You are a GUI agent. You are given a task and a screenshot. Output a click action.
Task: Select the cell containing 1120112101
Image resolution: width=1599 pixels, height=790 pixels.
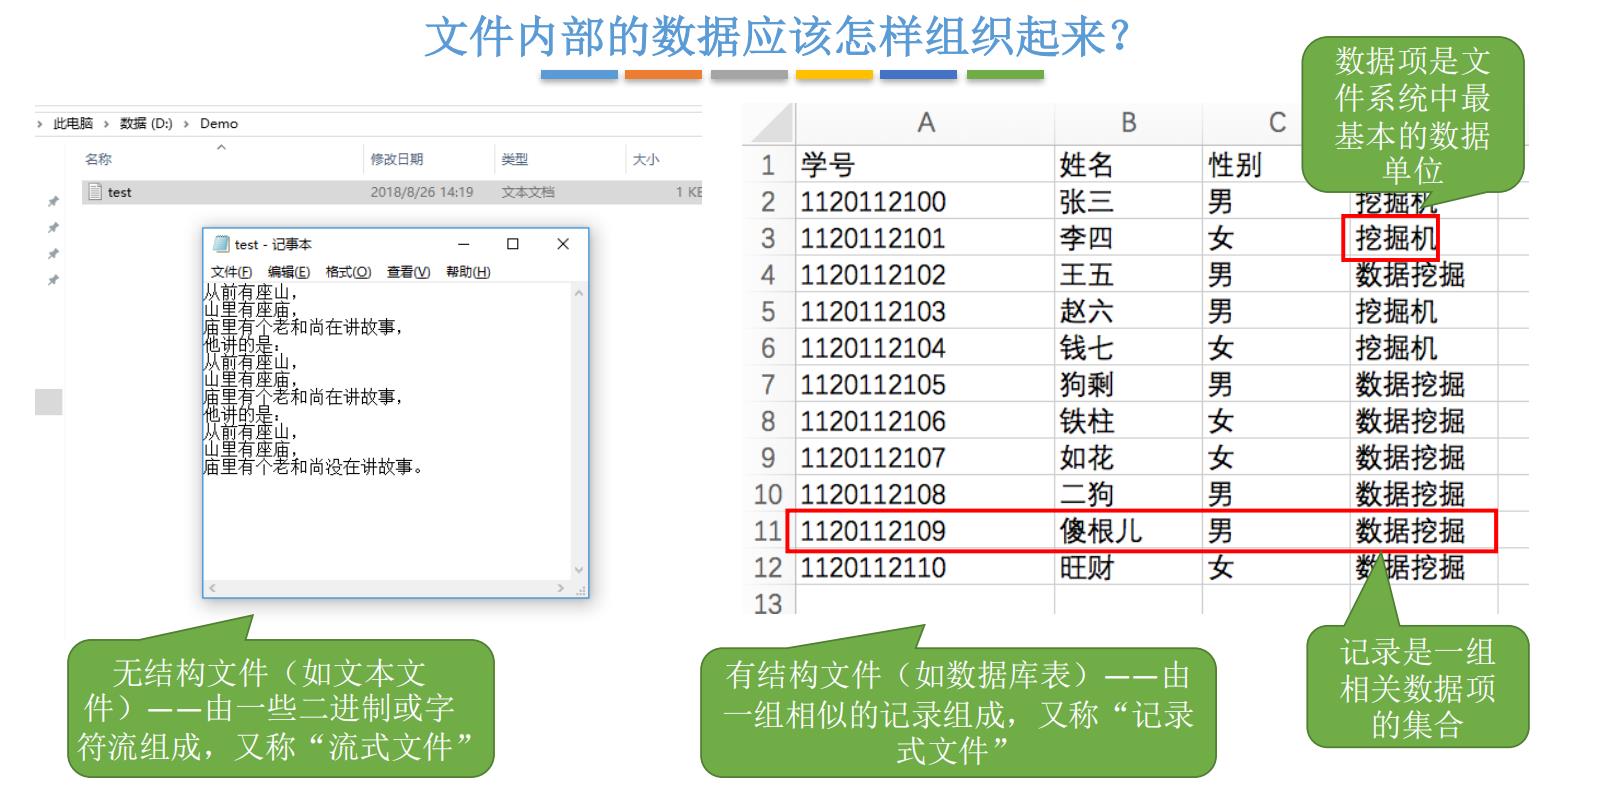[925, 238]
